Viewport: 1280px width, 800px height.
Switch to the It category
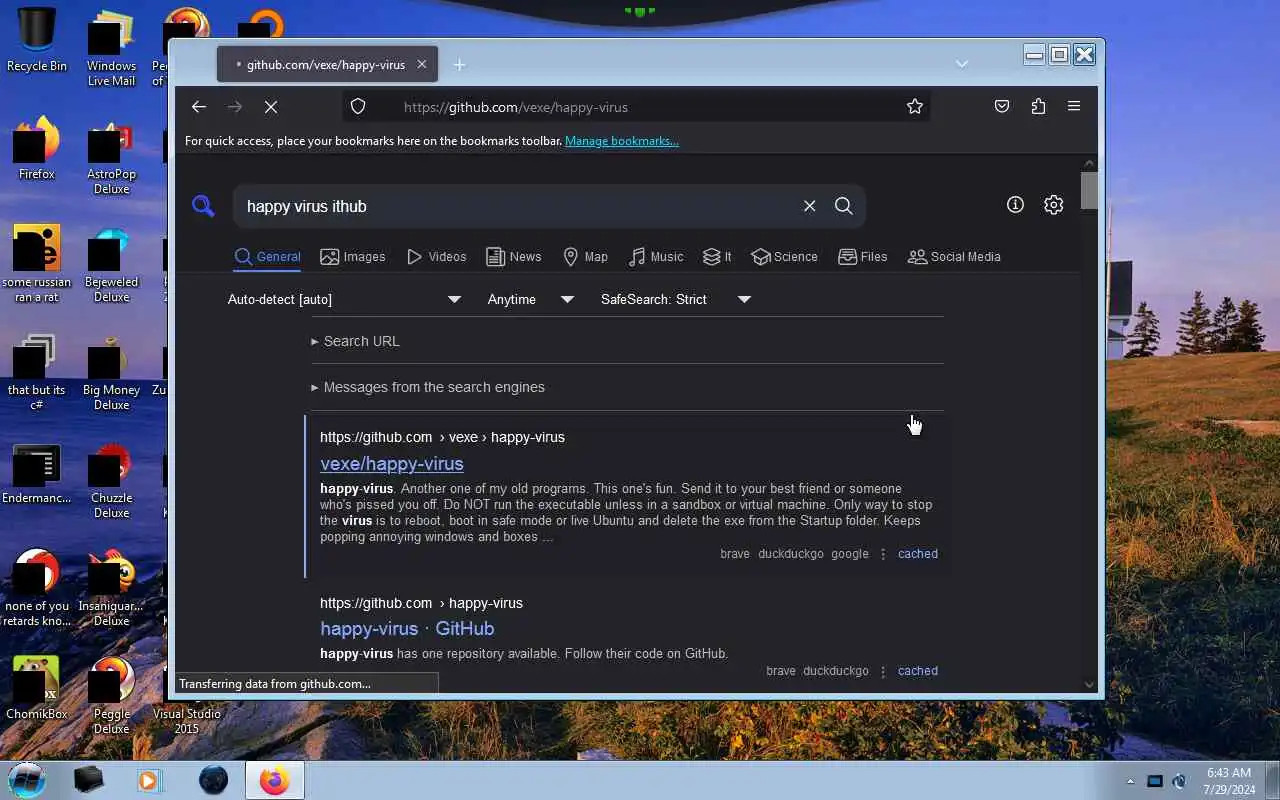click(x=717, y=257)
